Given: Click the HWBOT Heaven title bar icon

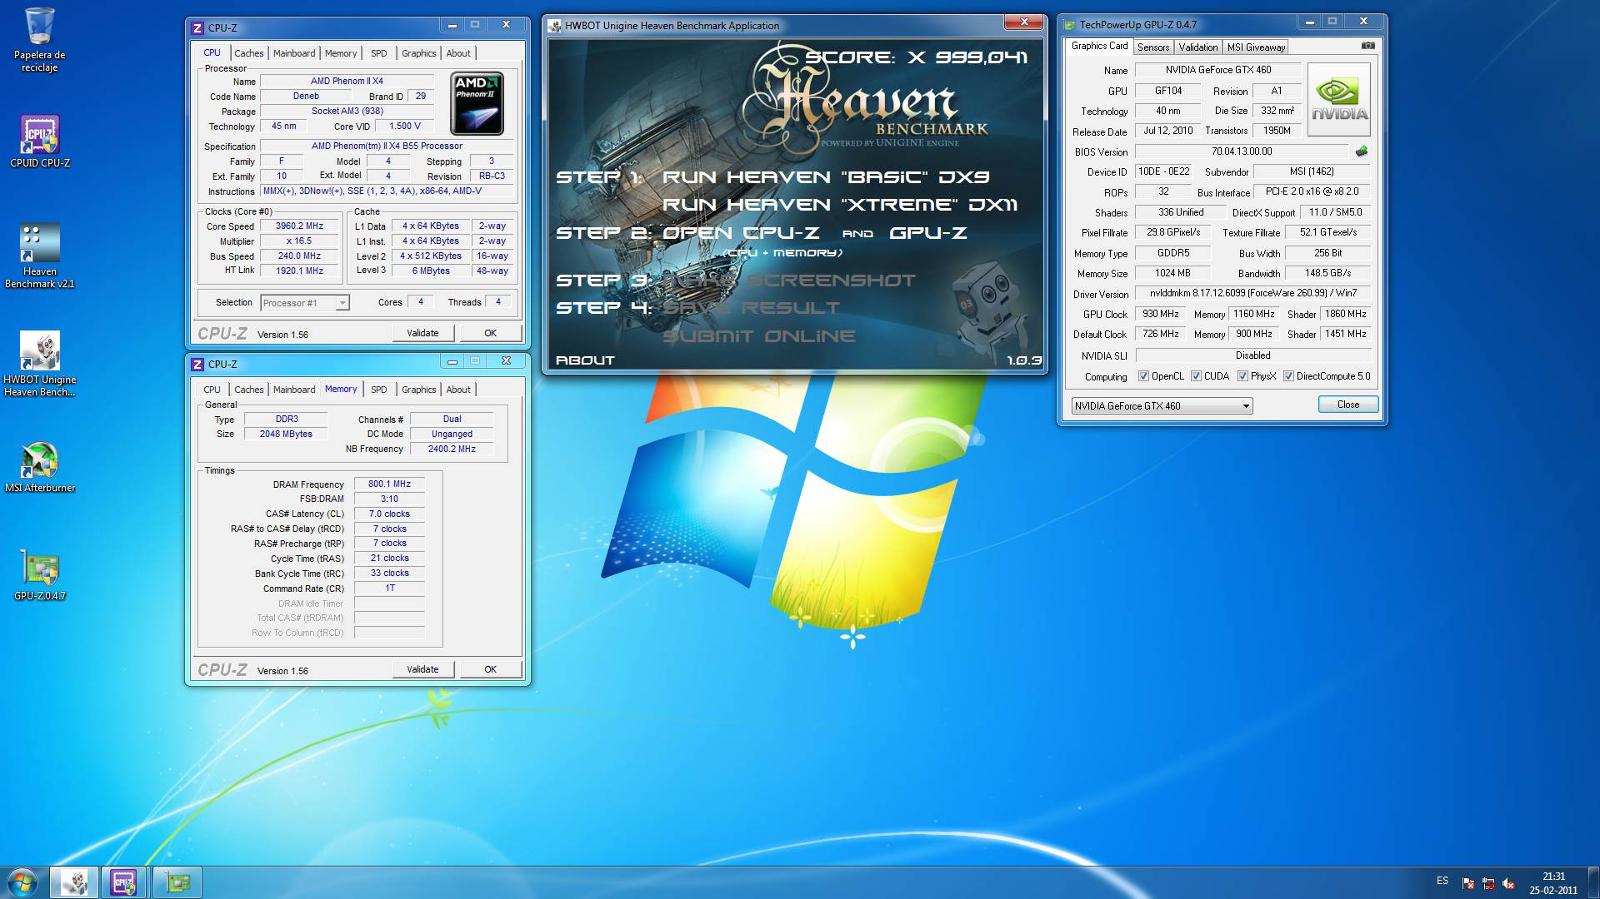Looking at the screenshot, I should click(555, 26).
